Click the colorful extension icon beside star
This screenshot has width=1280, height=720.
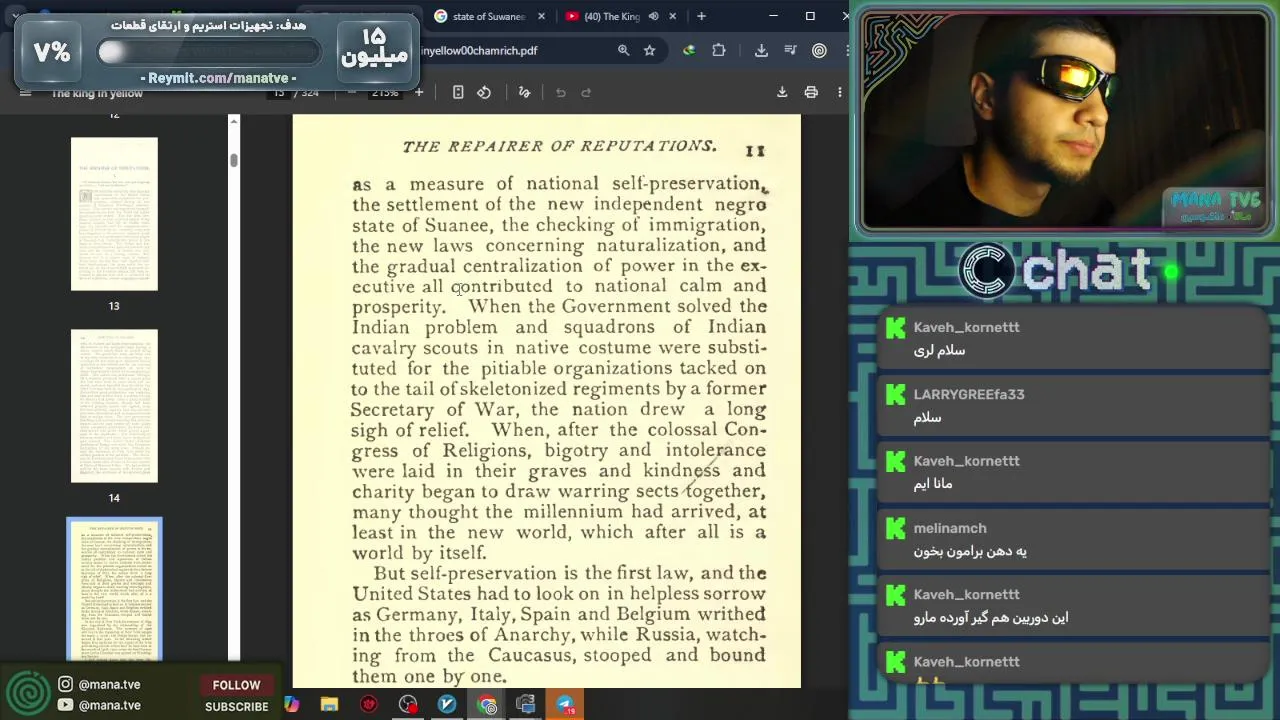coord(689,50)
